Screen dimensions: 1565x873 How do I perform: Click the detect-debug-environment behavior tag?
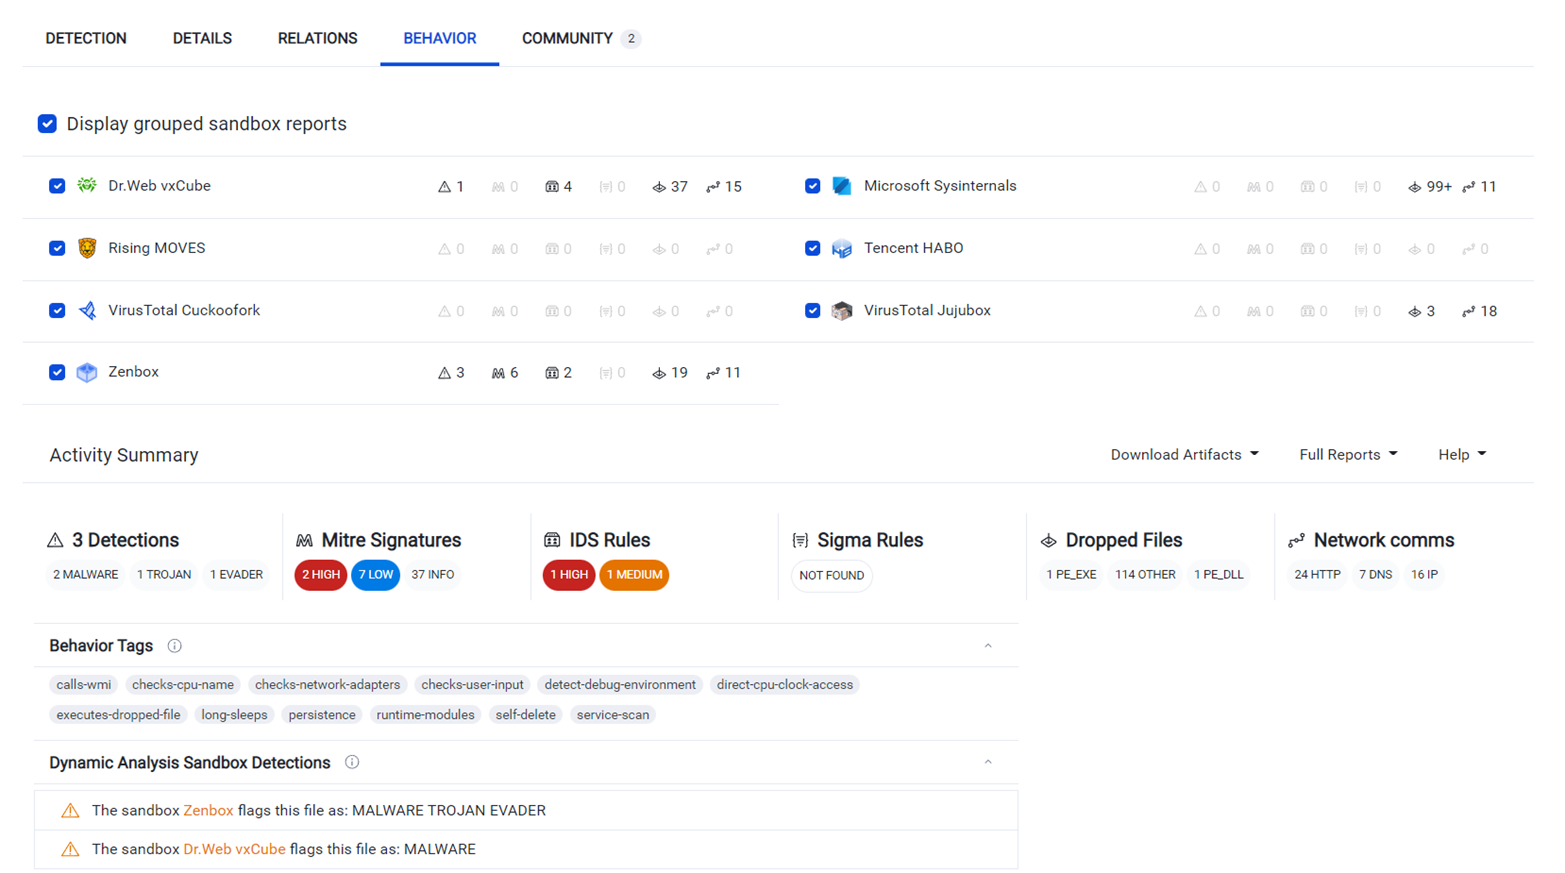[620, 685]
